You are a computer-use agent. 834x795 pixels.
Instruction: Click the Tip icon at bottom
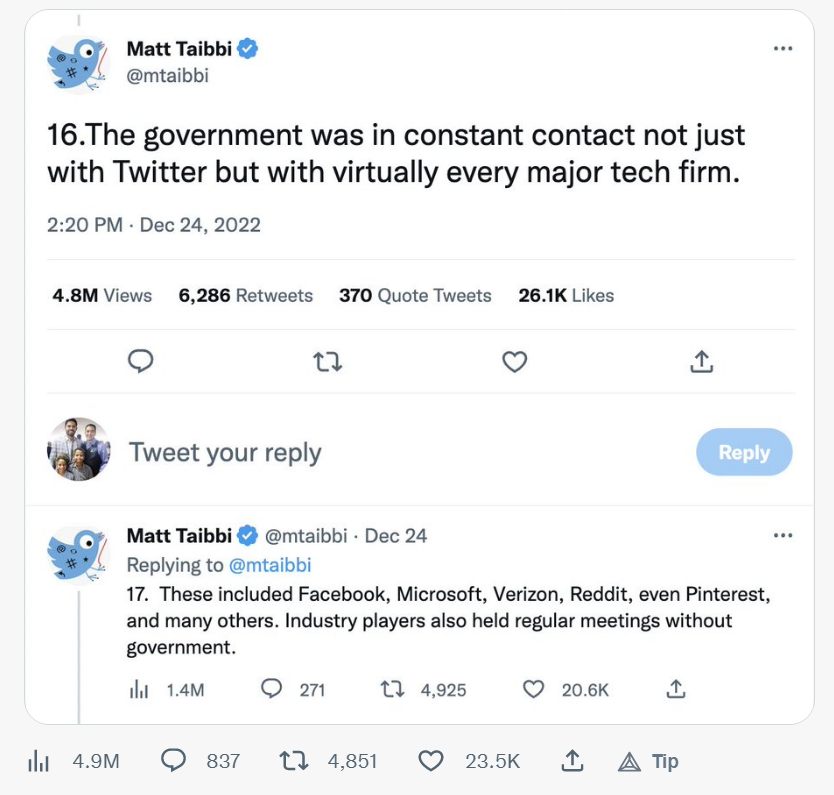(648, 761)
